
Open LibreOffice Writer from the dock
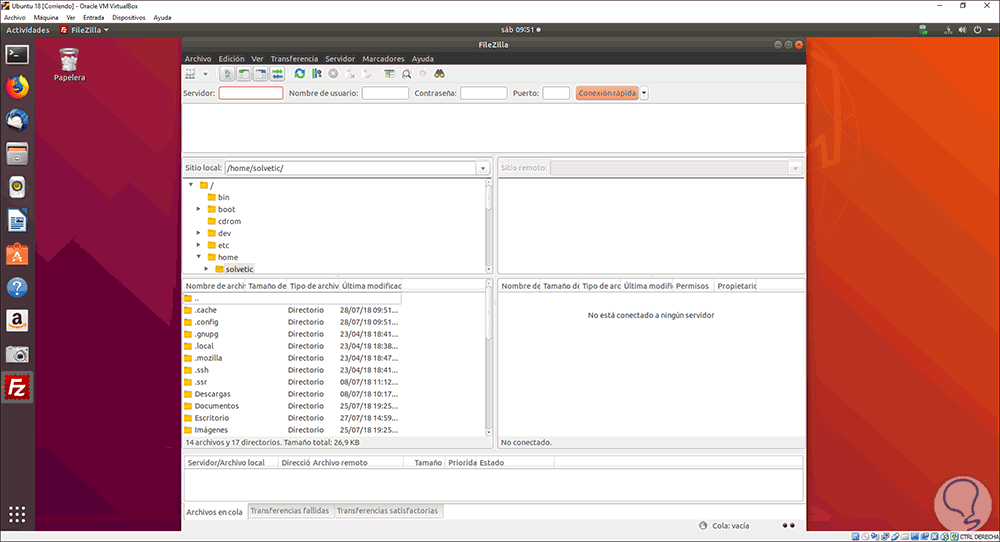click(x=17, y=221)
